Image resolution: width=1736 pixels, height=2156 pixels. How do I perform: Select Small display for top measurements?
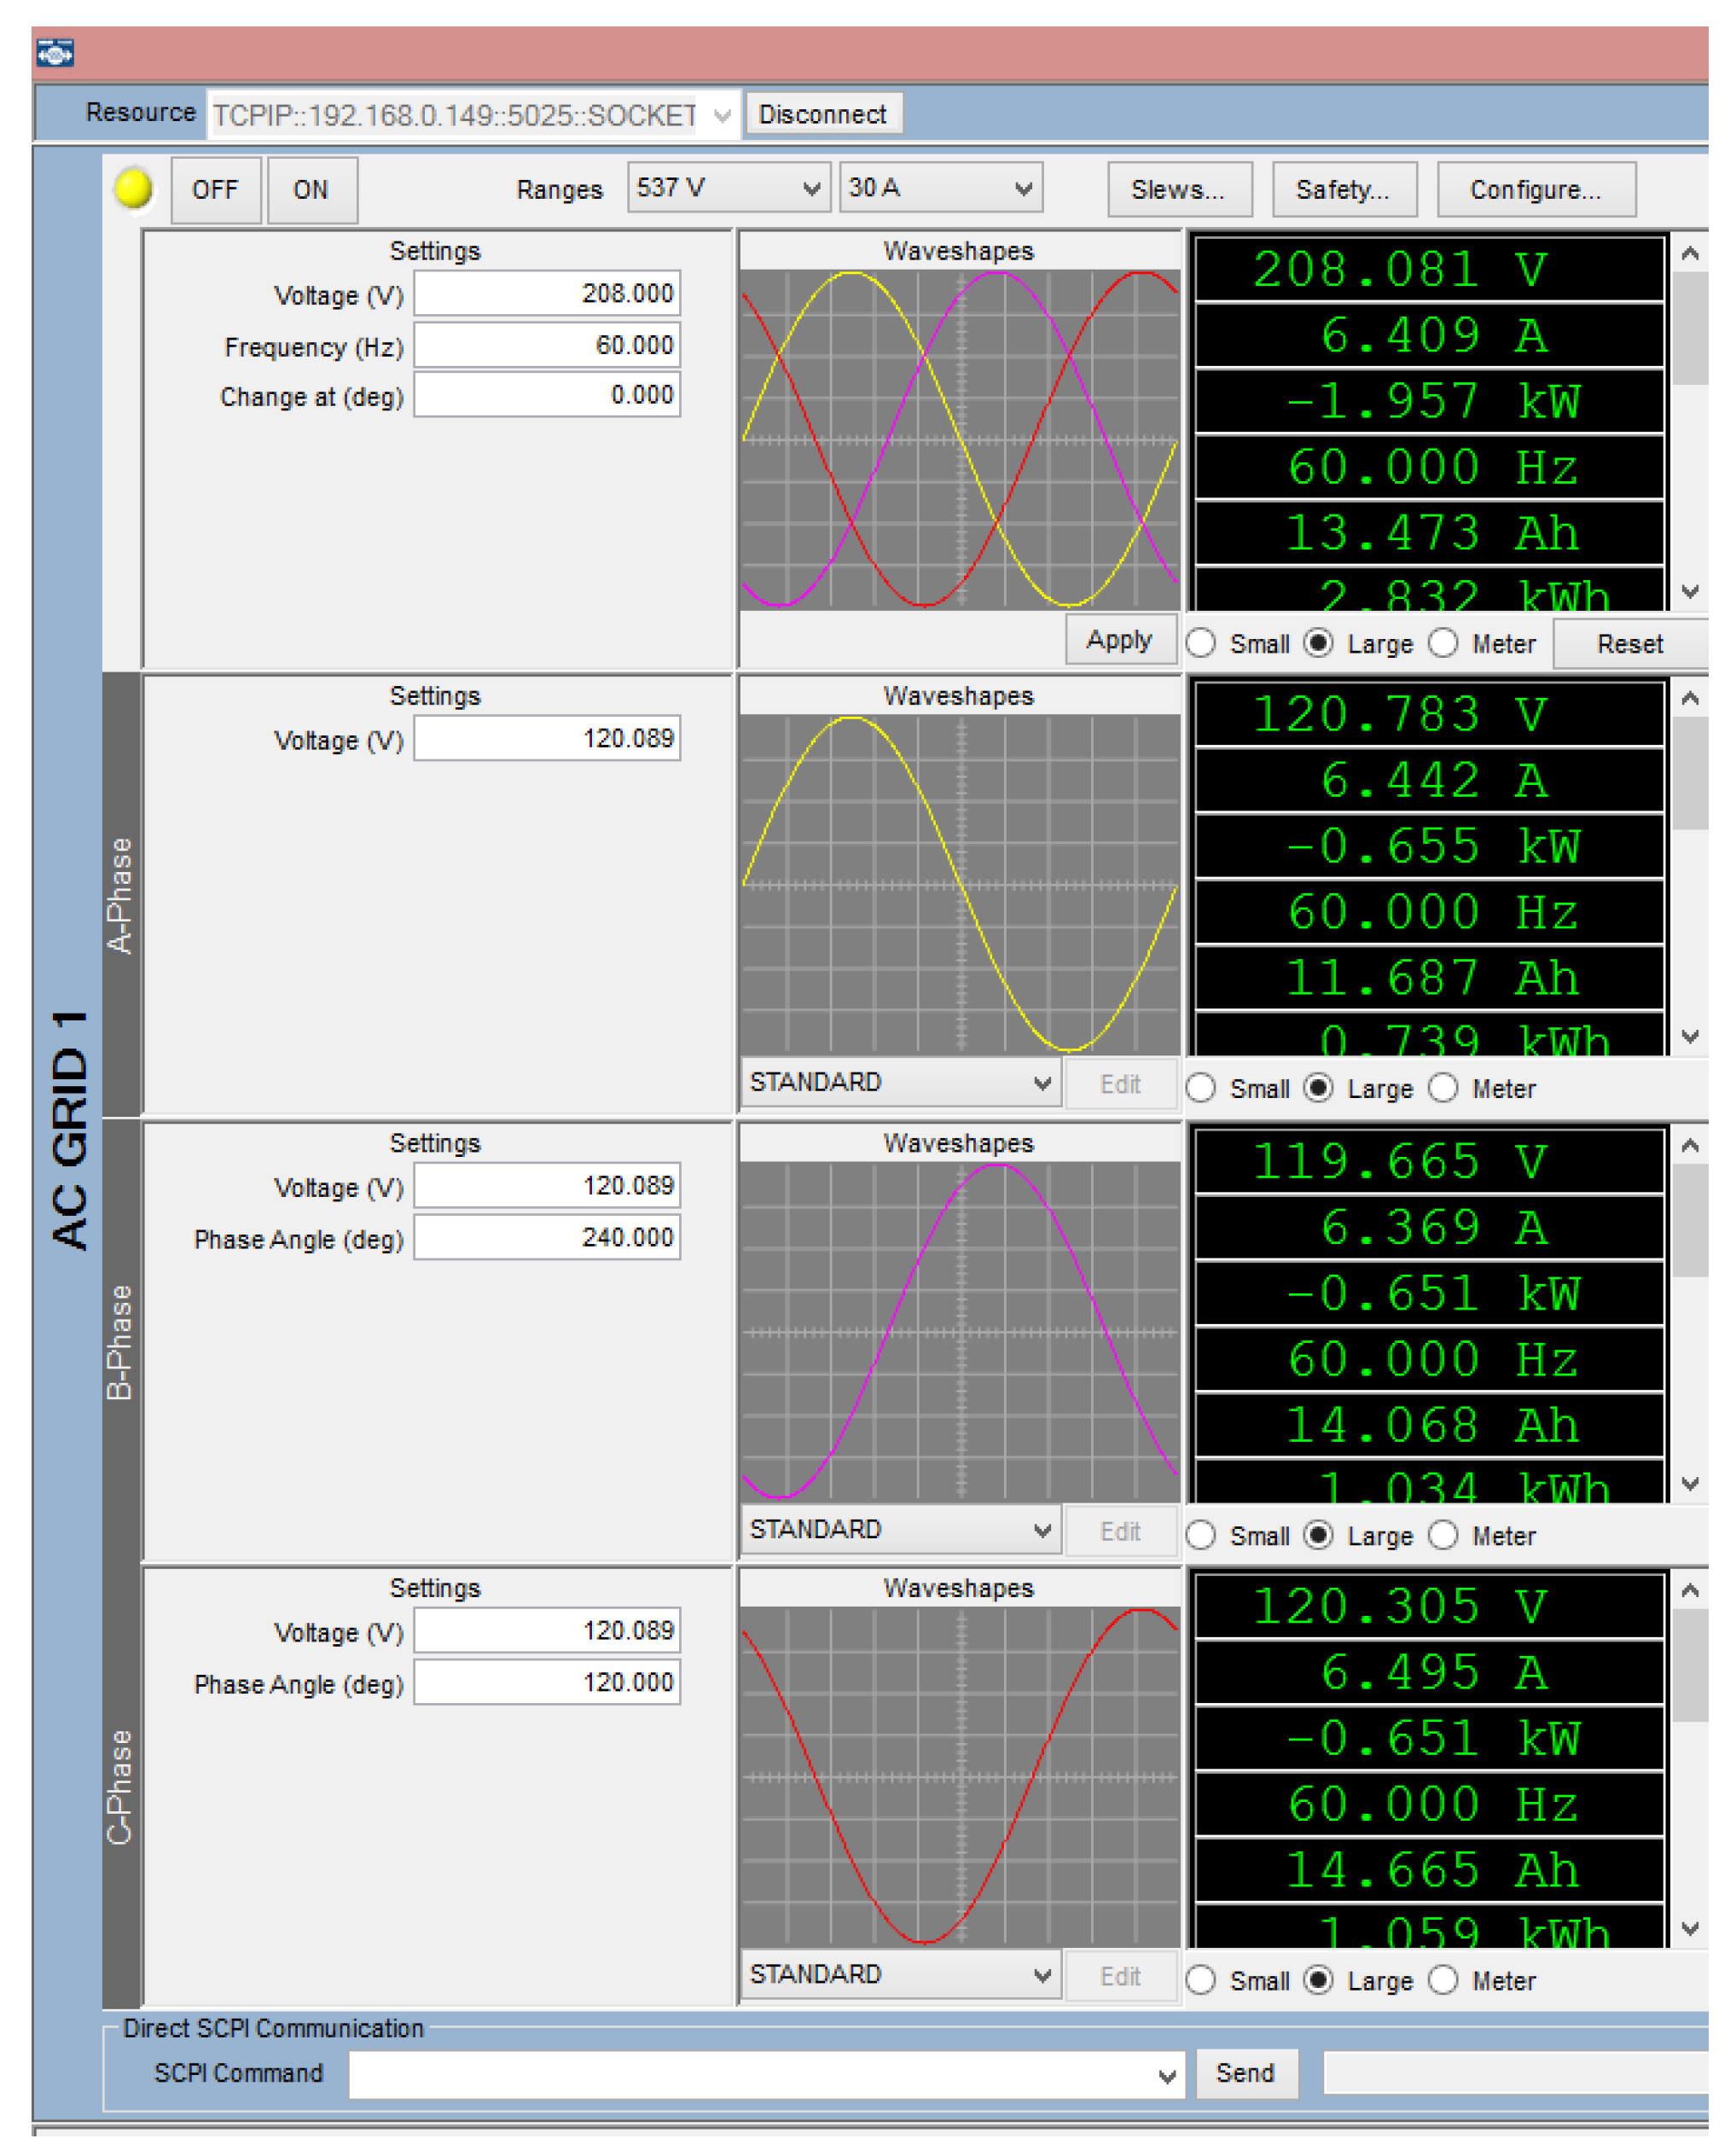[x=1201, y=643]
